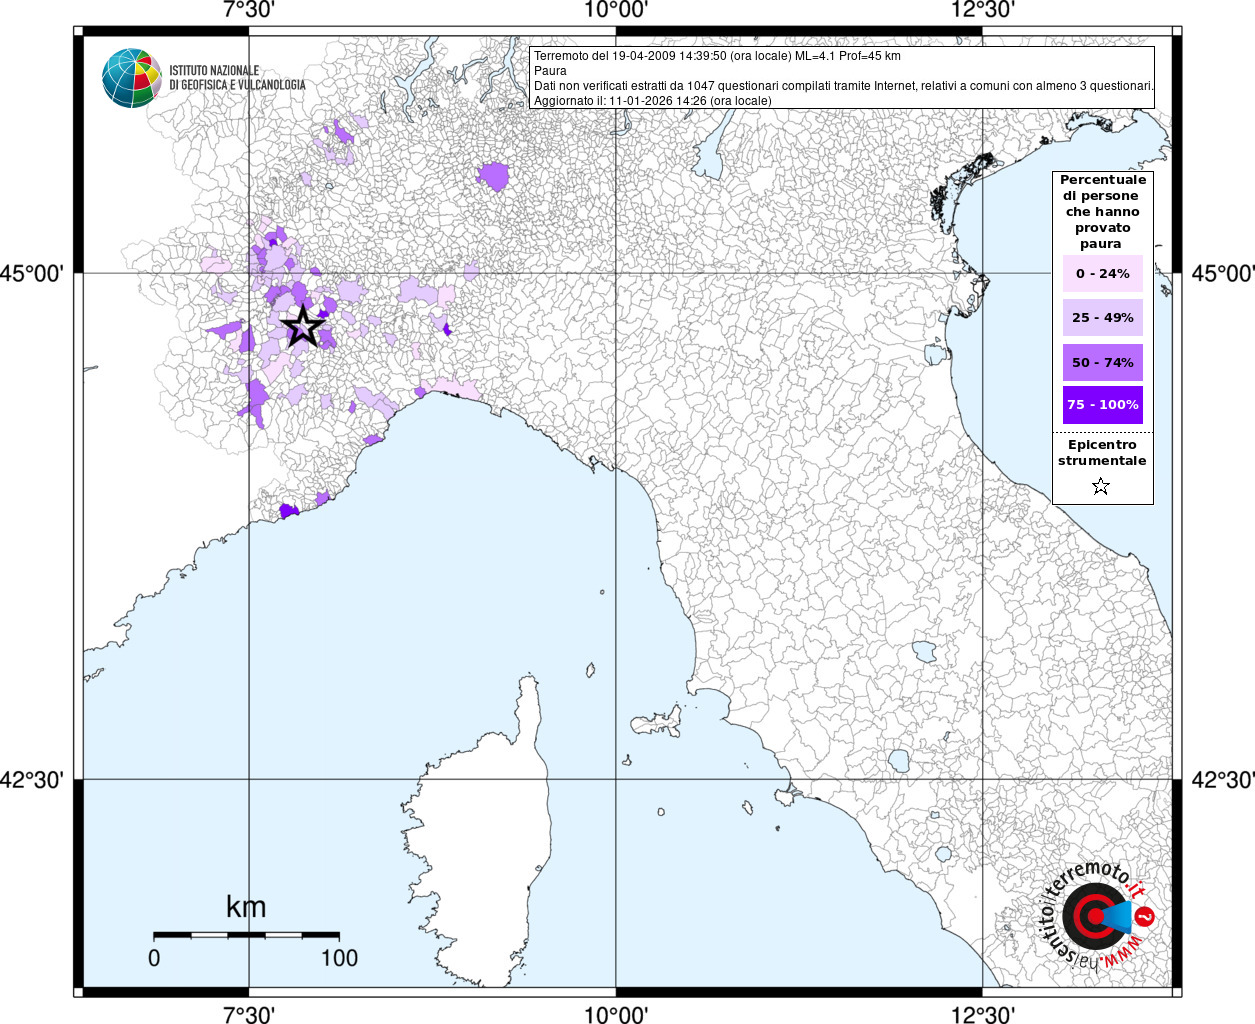Pick the 50 - 74% legend swatch
The width and height of the screenshot is (1255, 1024).
pos(1102,362)
